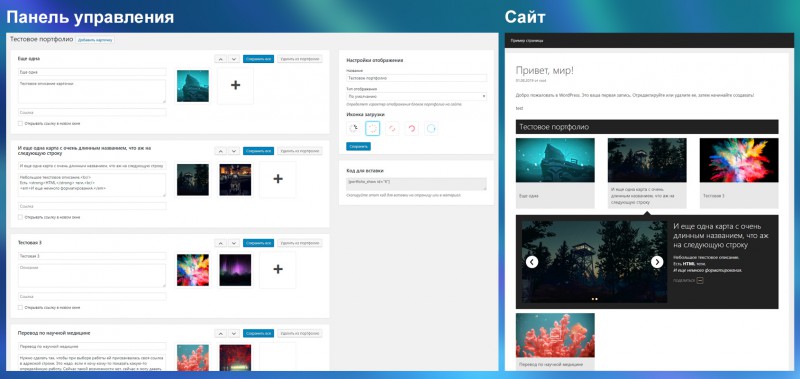Move the long-named second card down
Image resolution: width=800 pixels, height=379 pixels.
click(234, 151)
